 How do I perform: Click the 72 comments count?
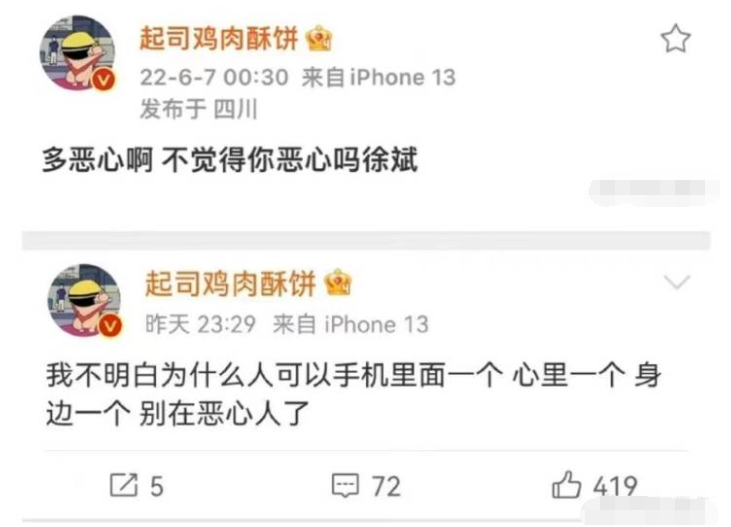(x=386, y=486)
